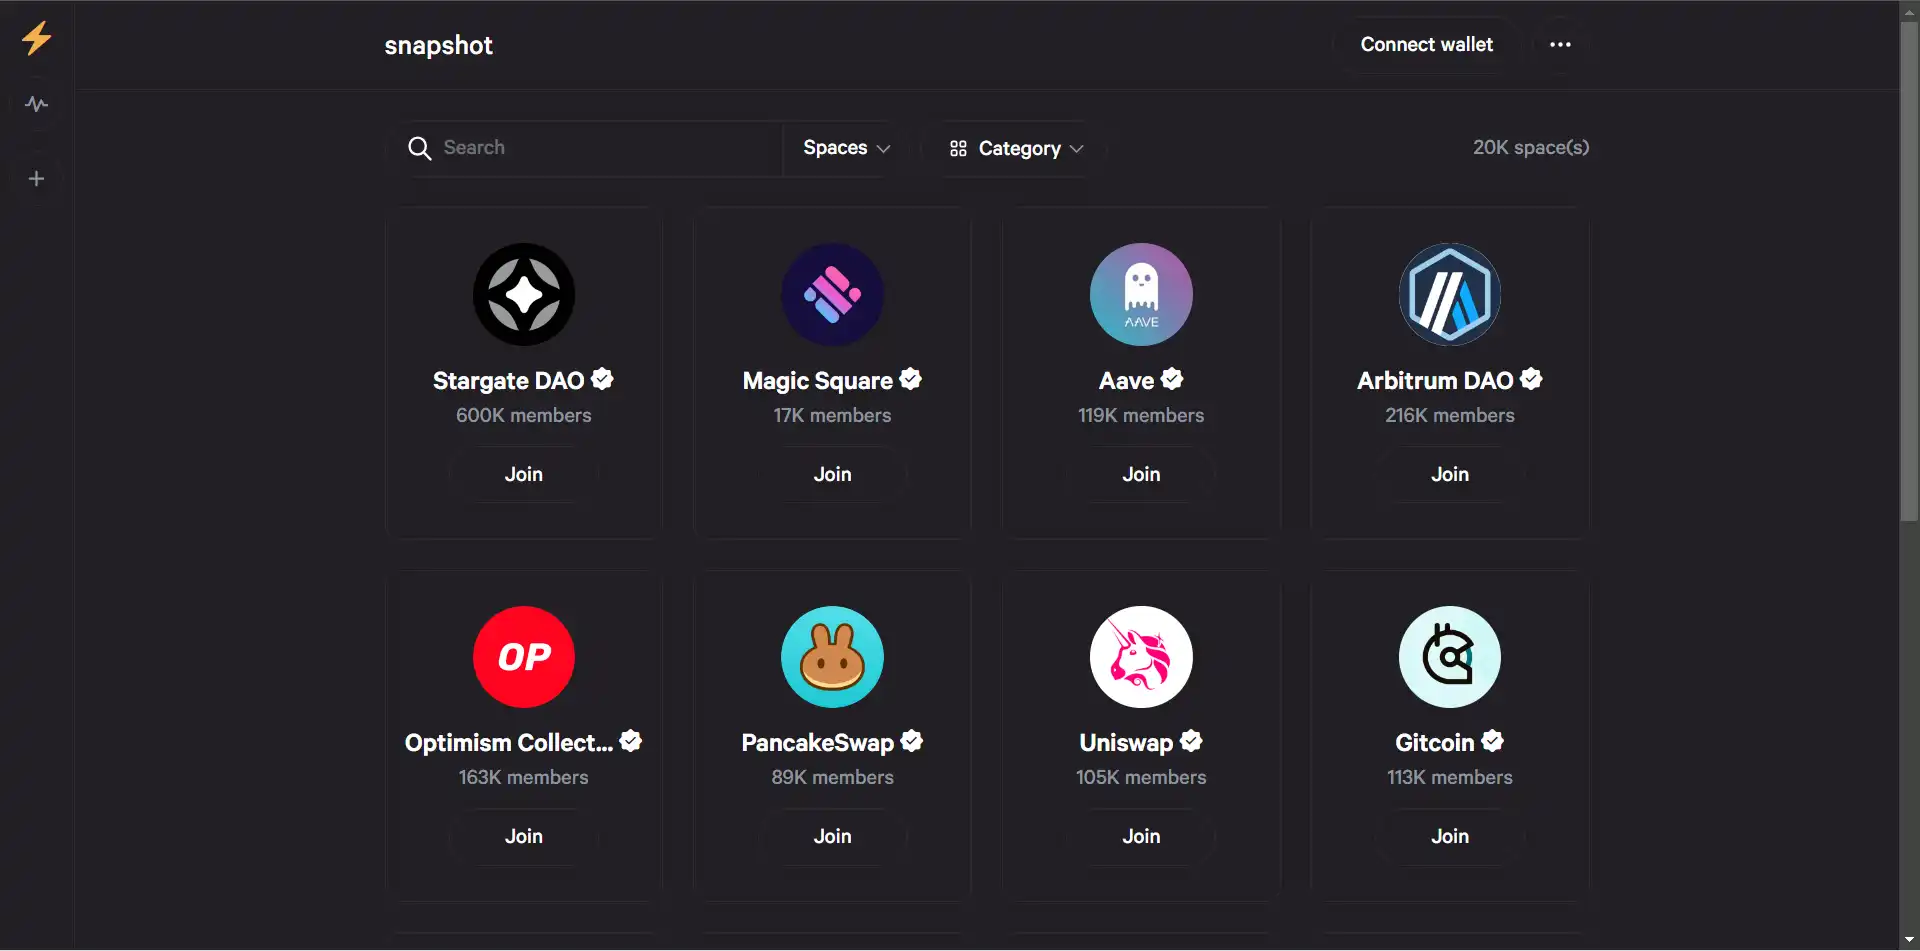Viewport: 1920px width, 951px height.
Task: Click '163K members' under Optimism
Action: pyautogui.click(x=524, y=777)
